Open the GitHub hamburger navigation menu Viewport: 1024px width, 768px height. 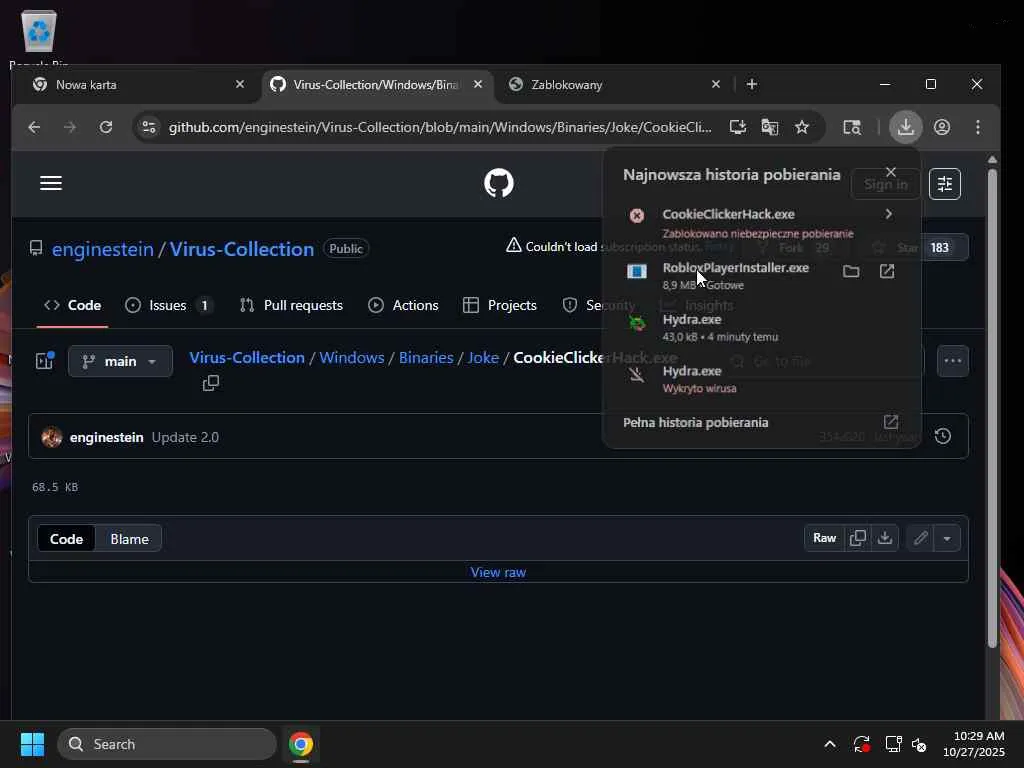(x=51, y=183)
